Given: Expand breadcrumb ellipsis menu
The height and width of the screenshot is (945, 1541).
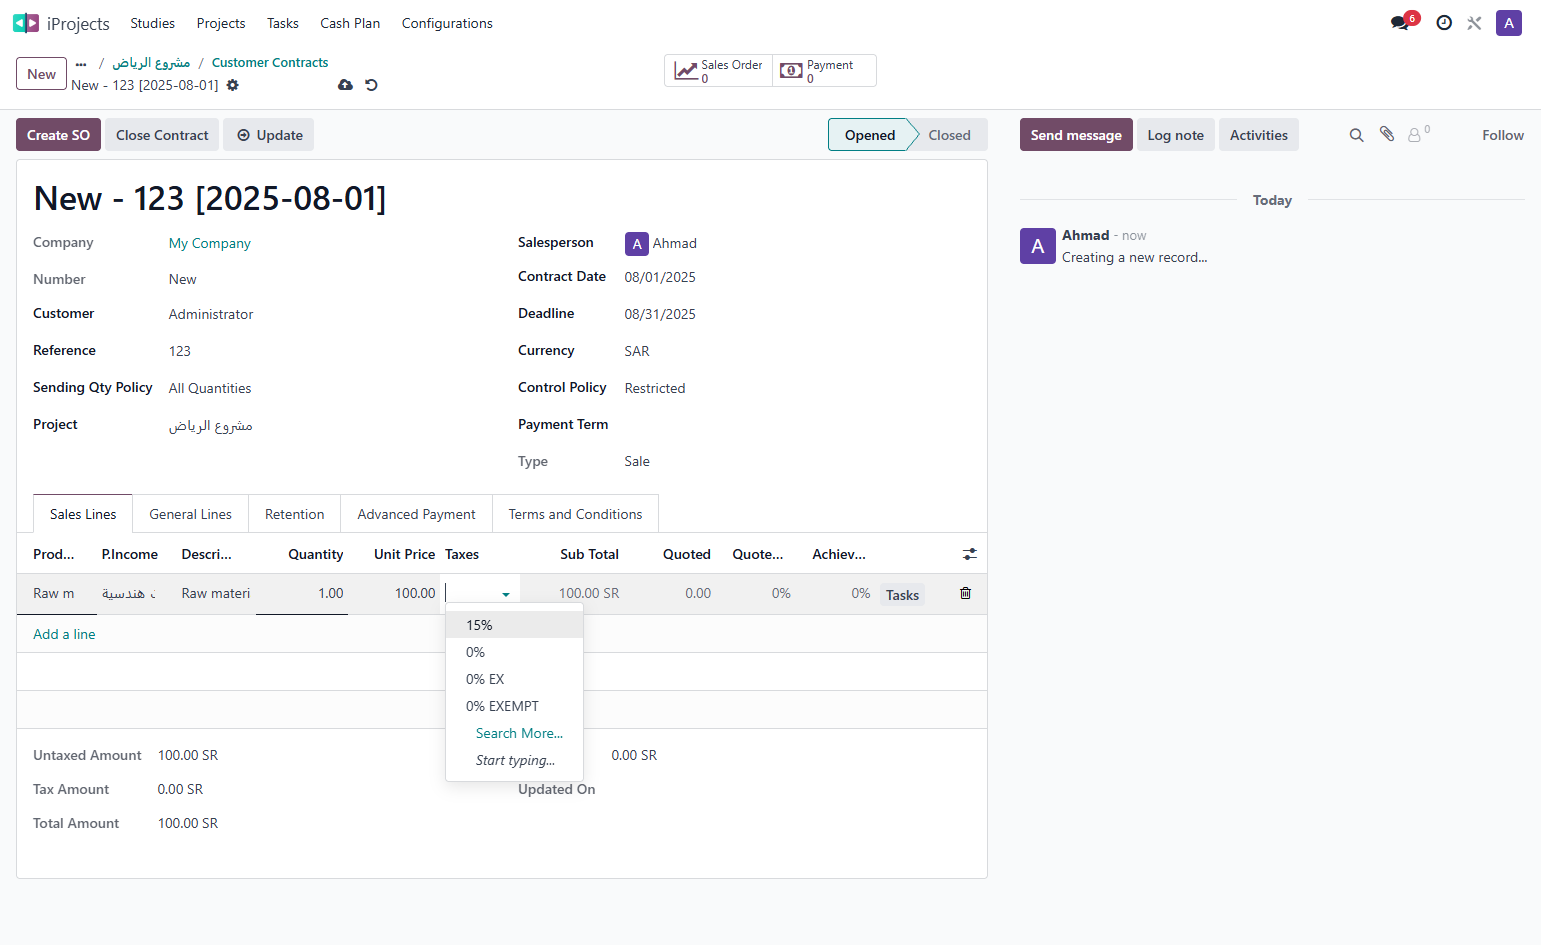Looking at the screenshot, I should tap(81, 63).
